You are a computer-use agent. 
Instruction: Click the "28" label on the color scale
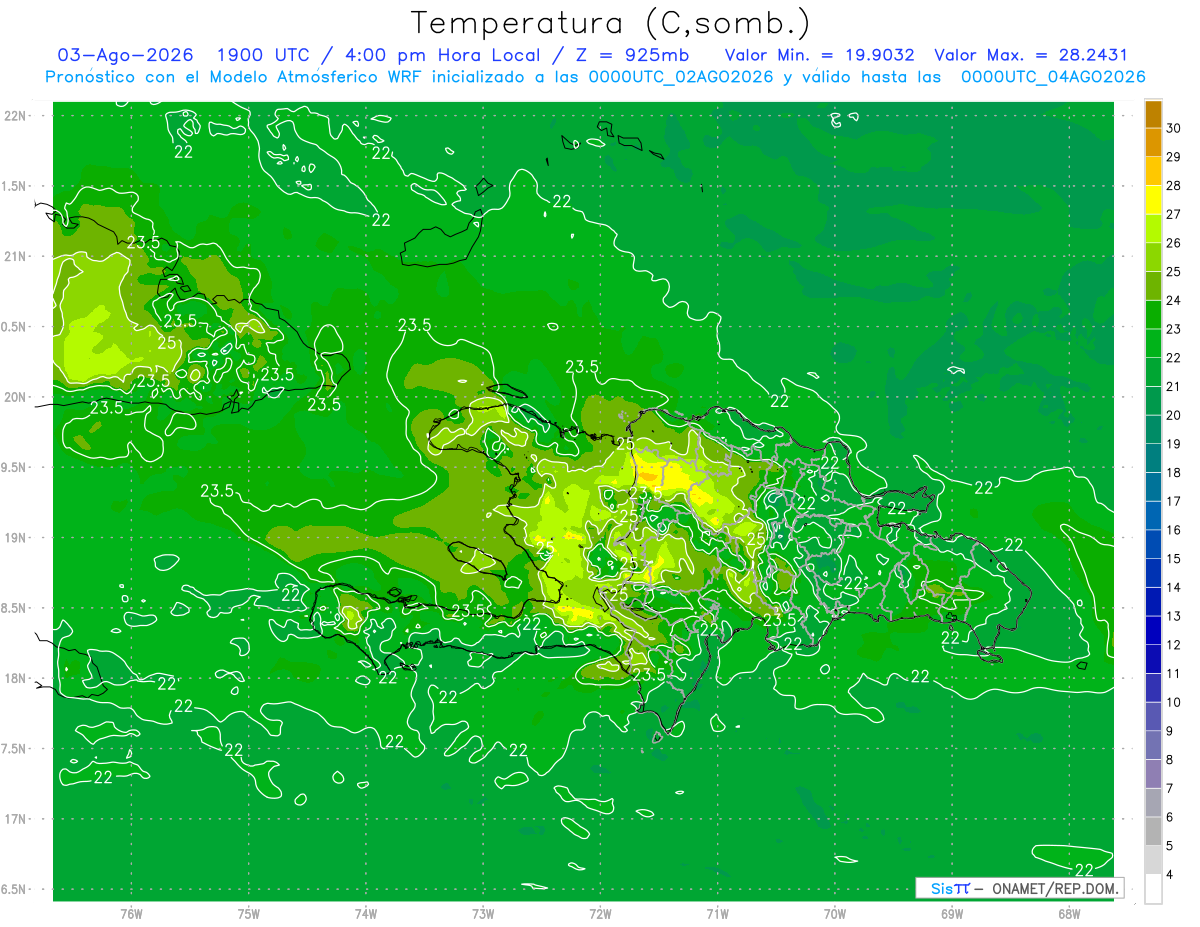[x=1174, y=185]
